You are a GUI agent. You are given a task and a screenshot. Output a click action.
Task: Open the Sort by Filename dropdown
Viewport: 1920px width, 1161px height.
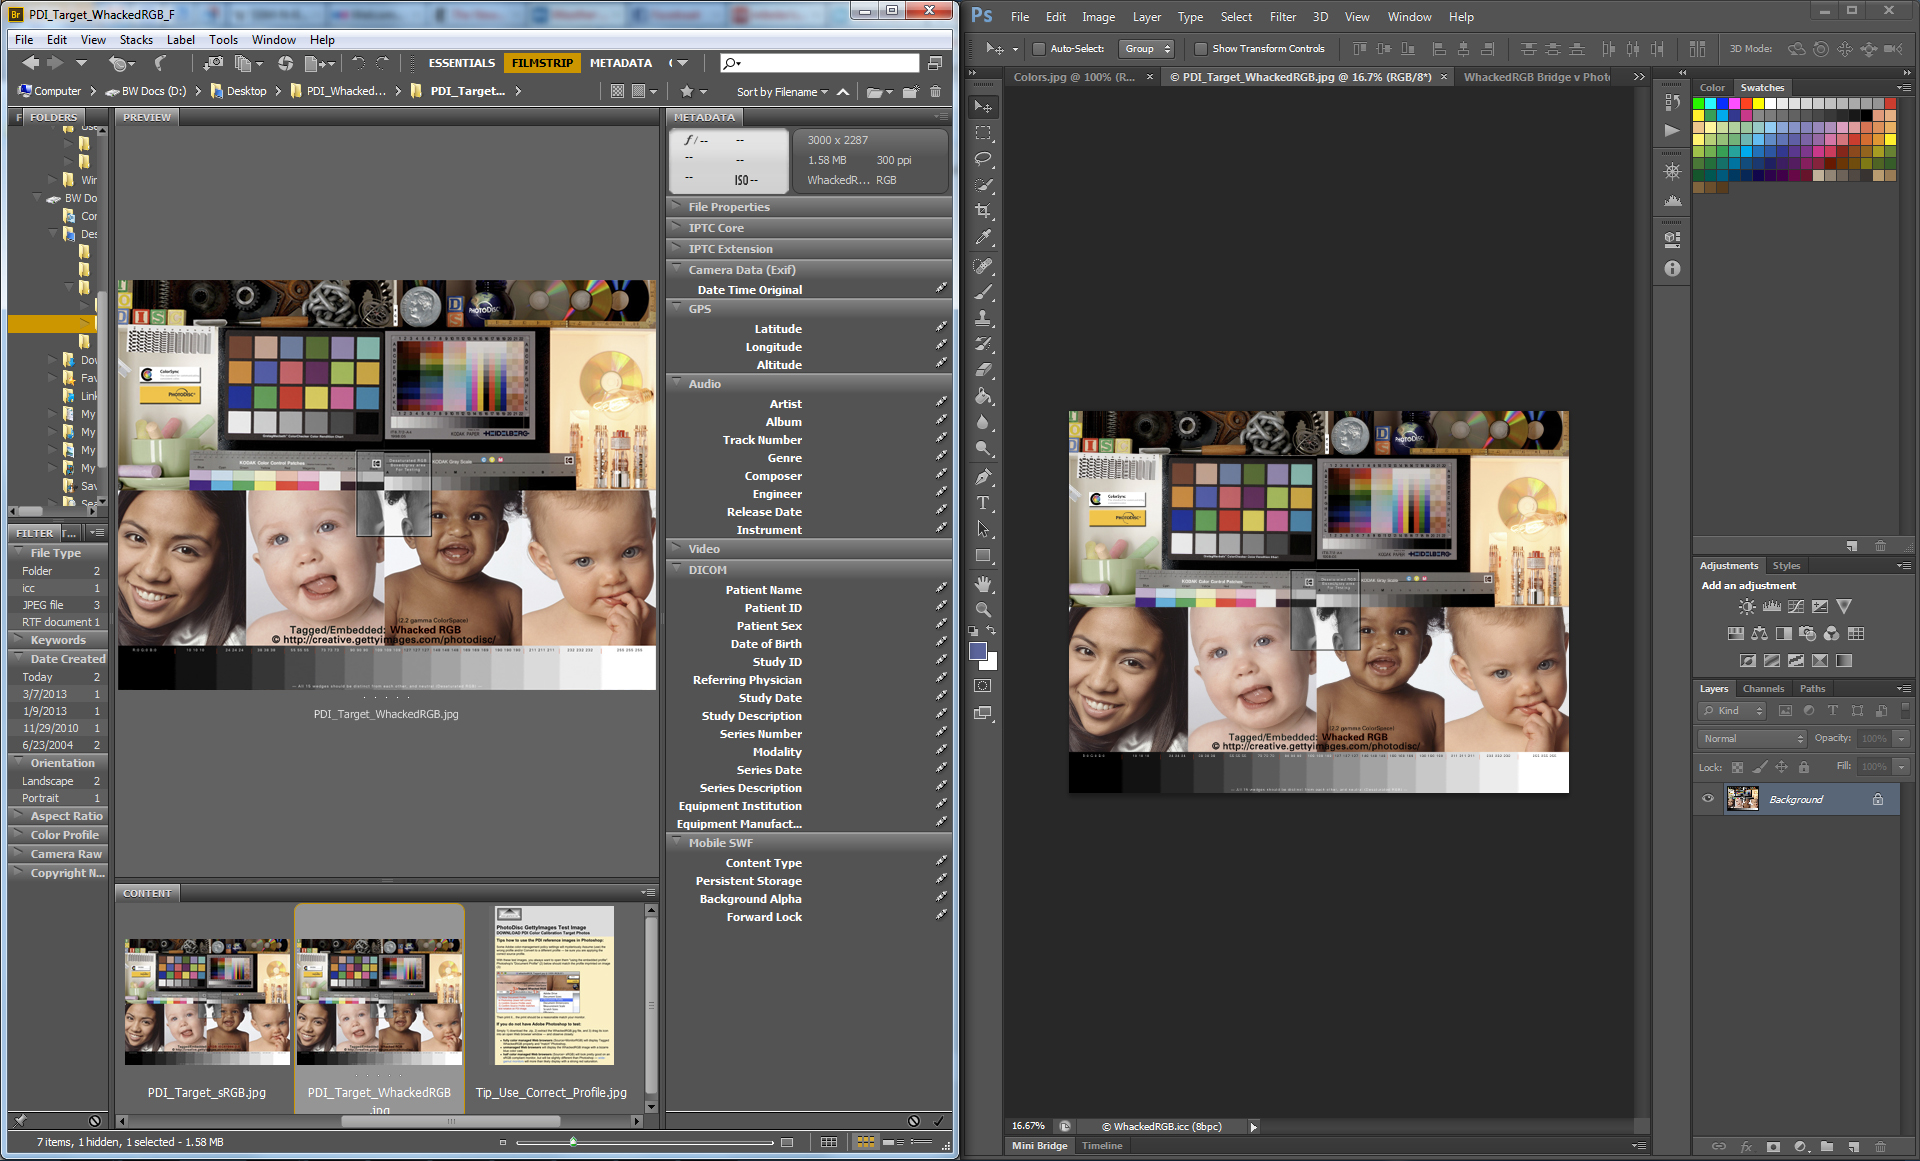pyautogui.click(x=782, y=91)
